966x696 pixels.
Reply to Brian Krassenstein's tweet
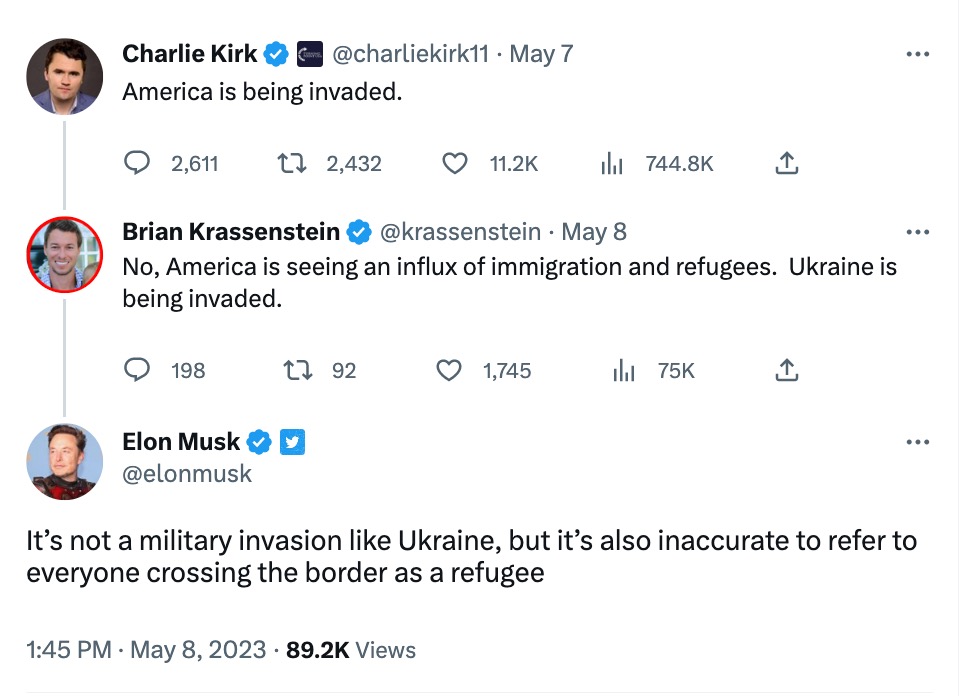(x=137, y=370)
